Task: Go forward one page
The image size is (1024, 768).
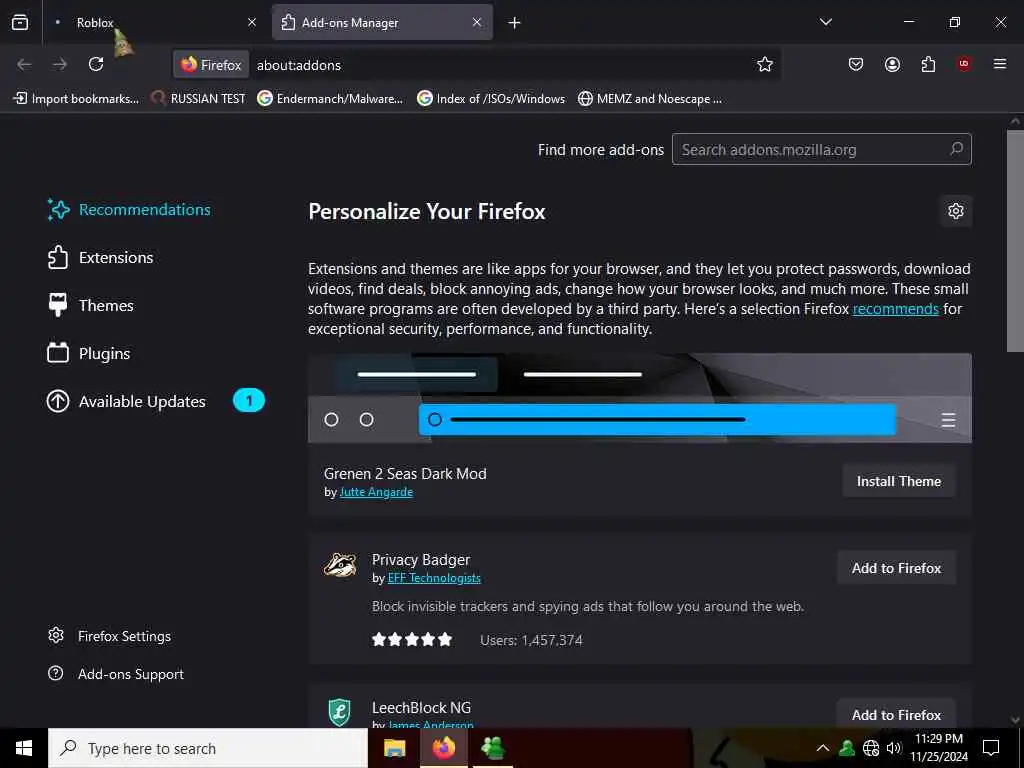Action: 60,64
